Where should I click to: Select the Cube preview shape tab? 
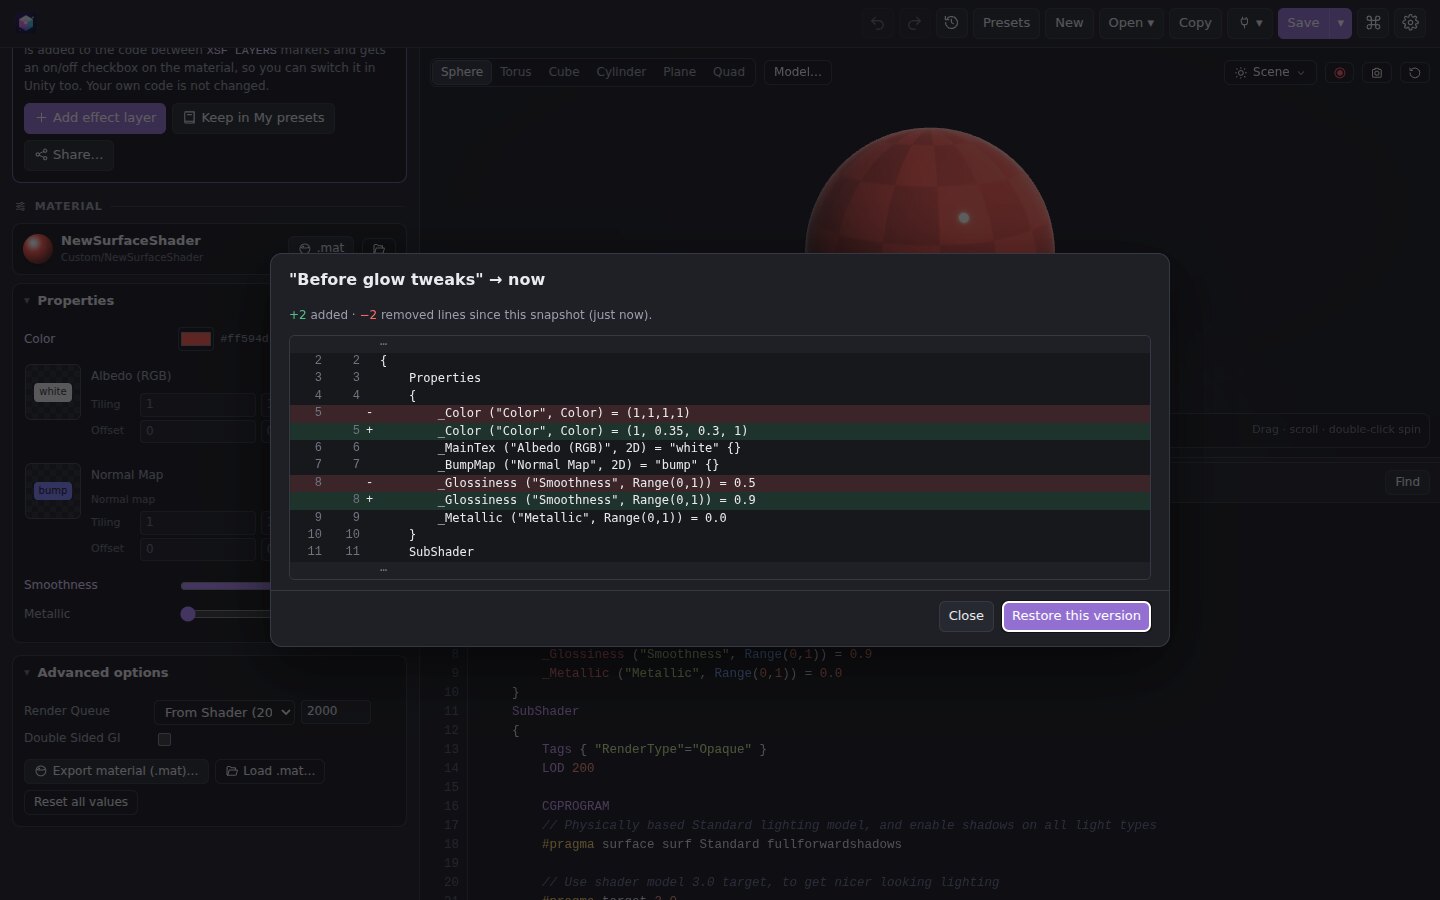pos(564,72)
